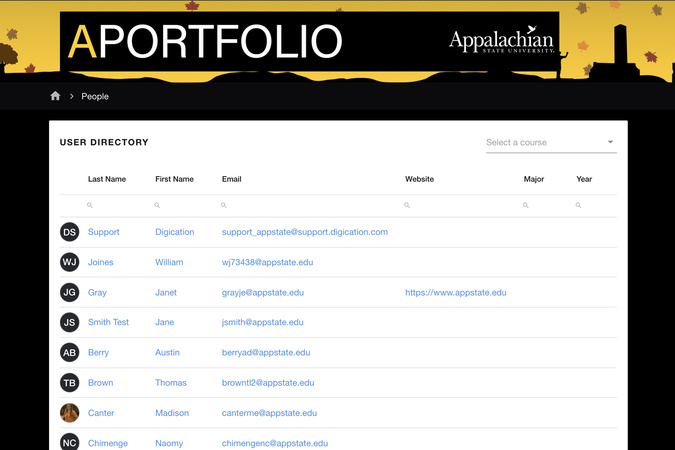Click first name link Janet
Viewport: 675px width, 450px height.
[x=166, y=292]
